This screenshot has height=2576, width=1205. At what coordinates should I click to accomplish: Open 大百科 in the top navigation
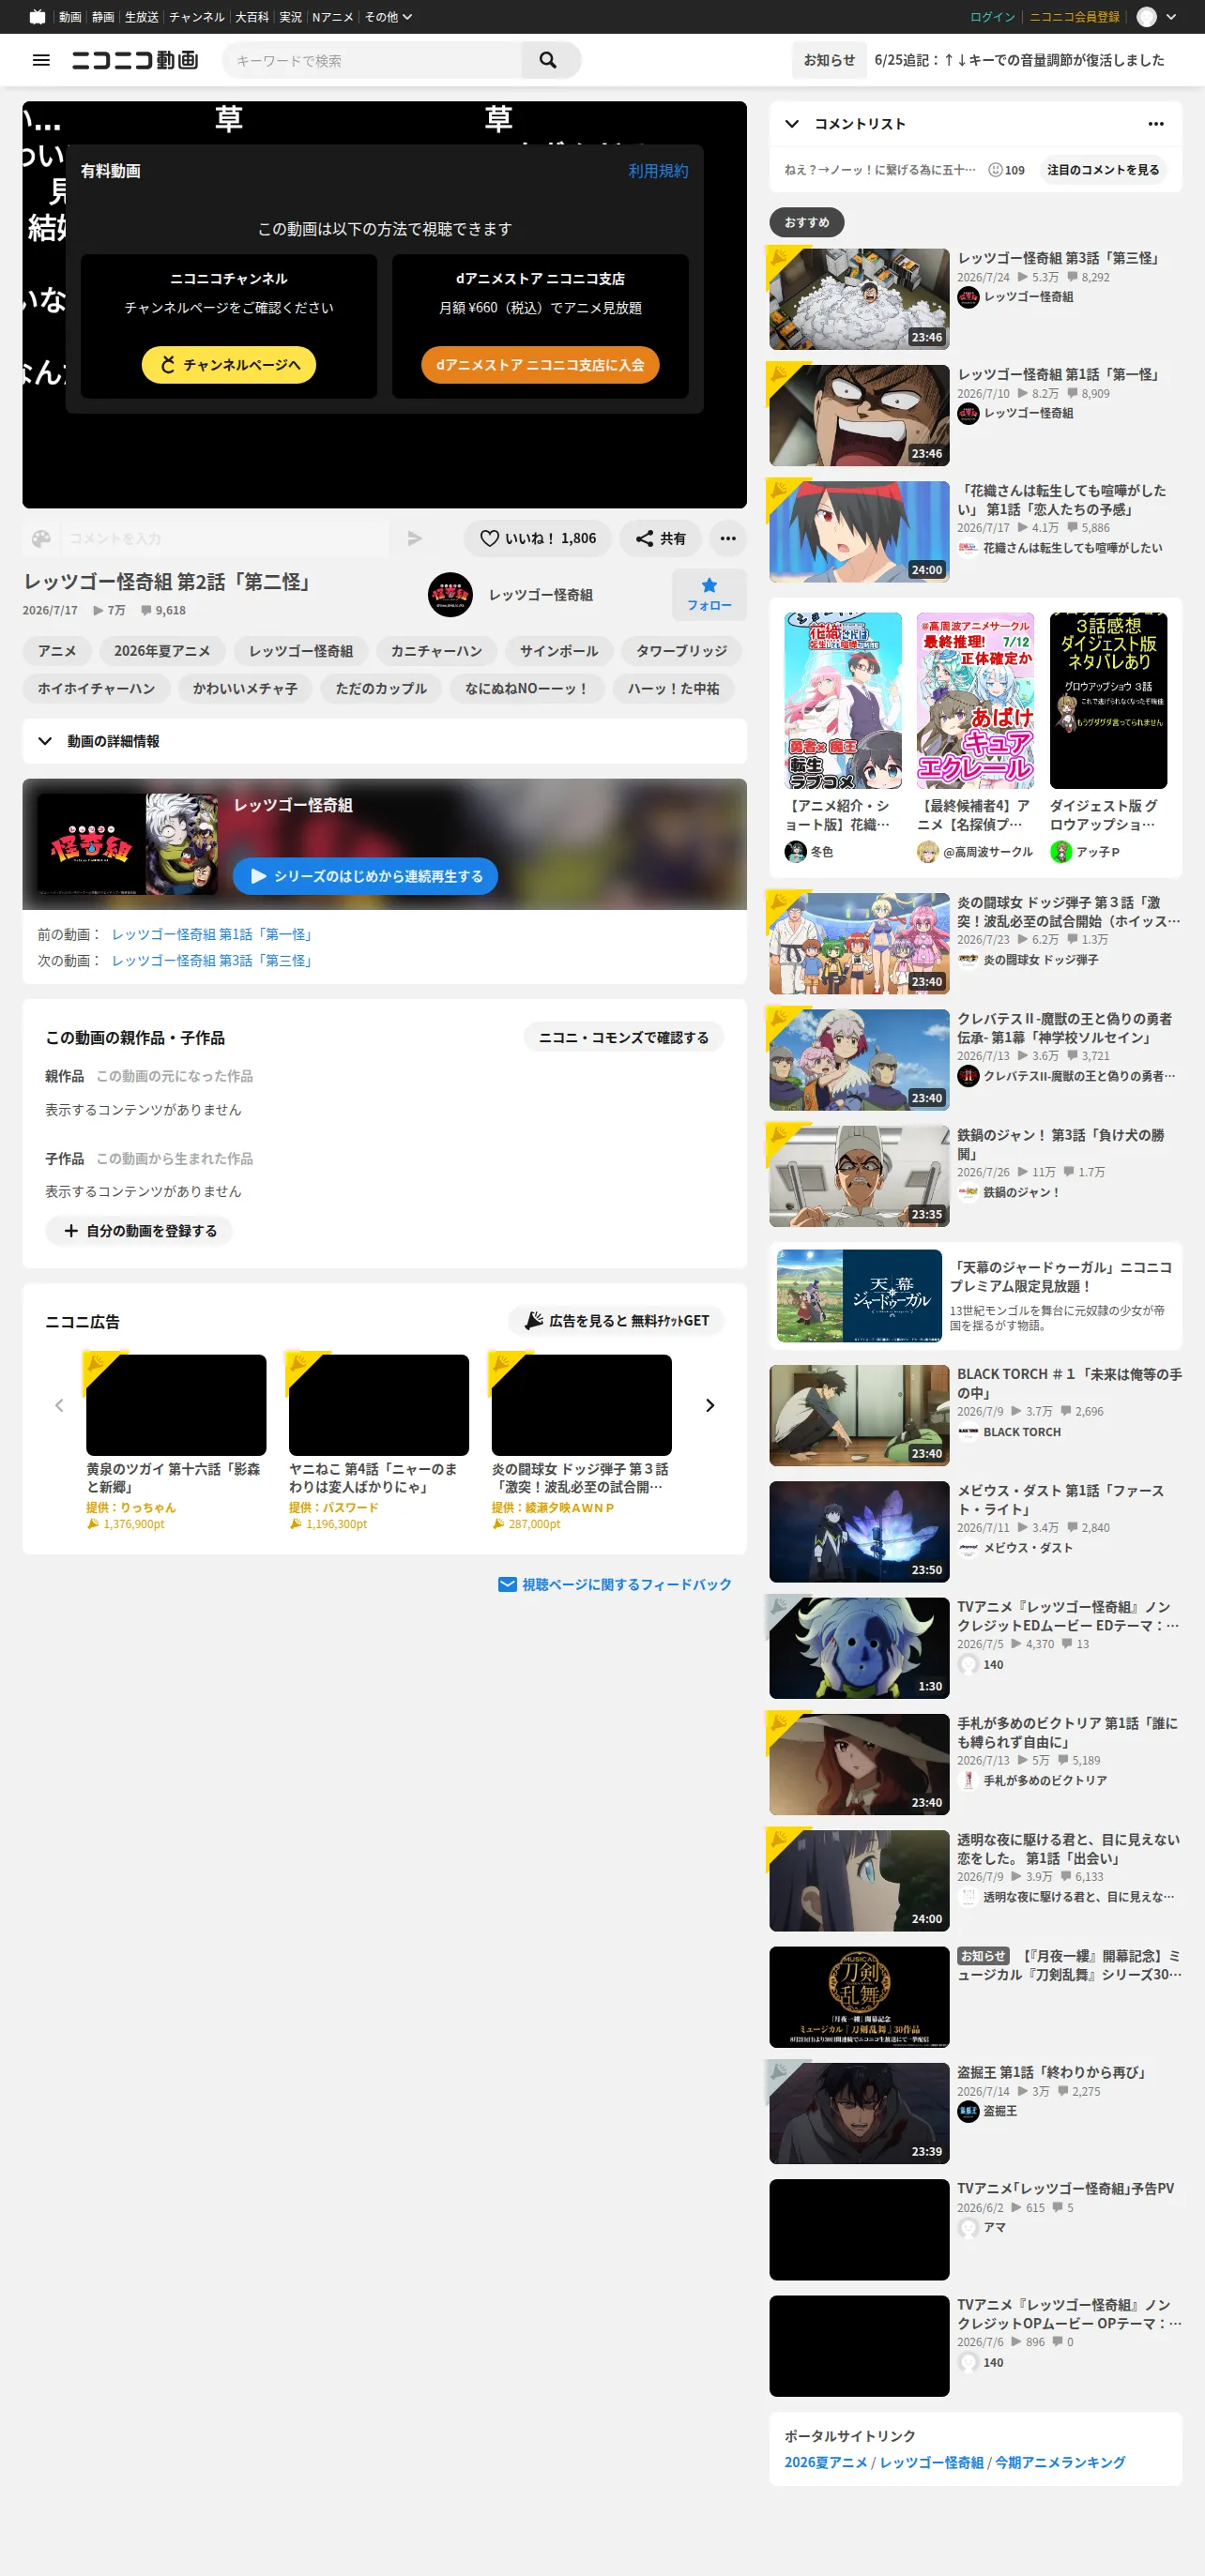(x=252, y=17)
